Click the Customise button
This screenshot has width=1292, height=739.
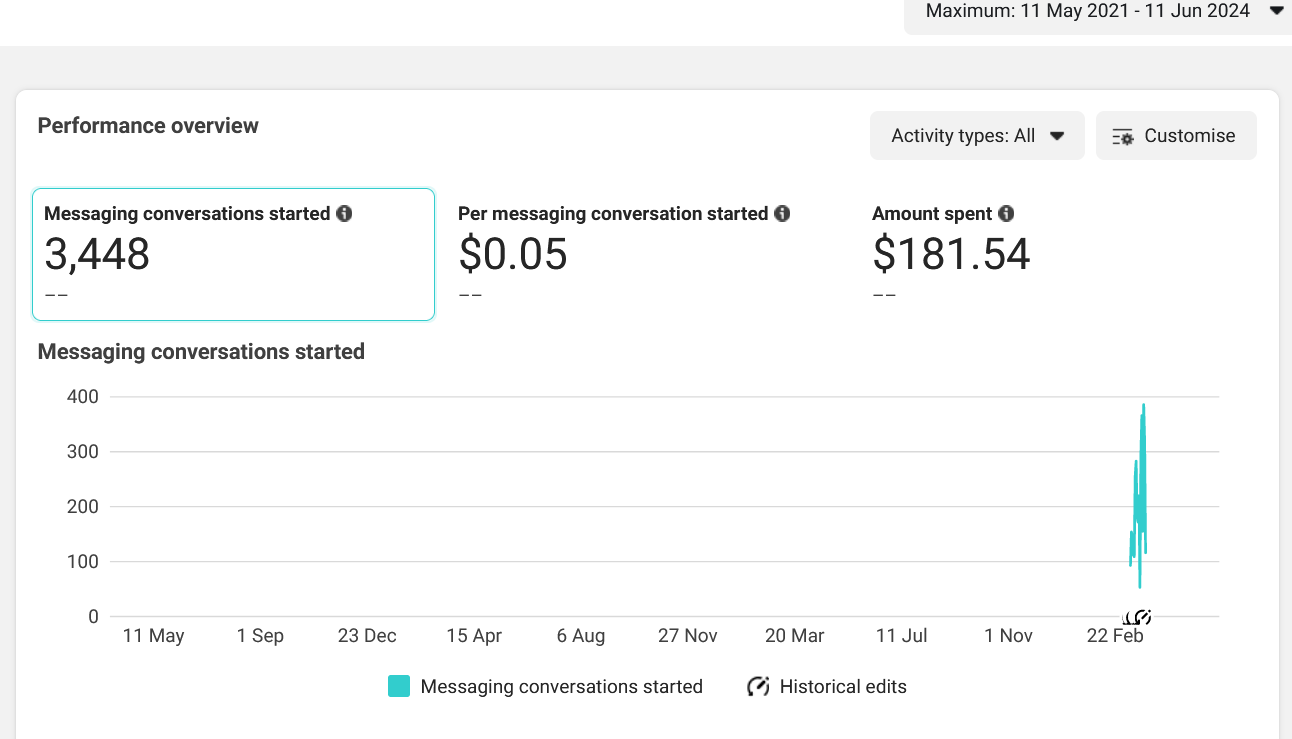click(x=1176, y=136)
